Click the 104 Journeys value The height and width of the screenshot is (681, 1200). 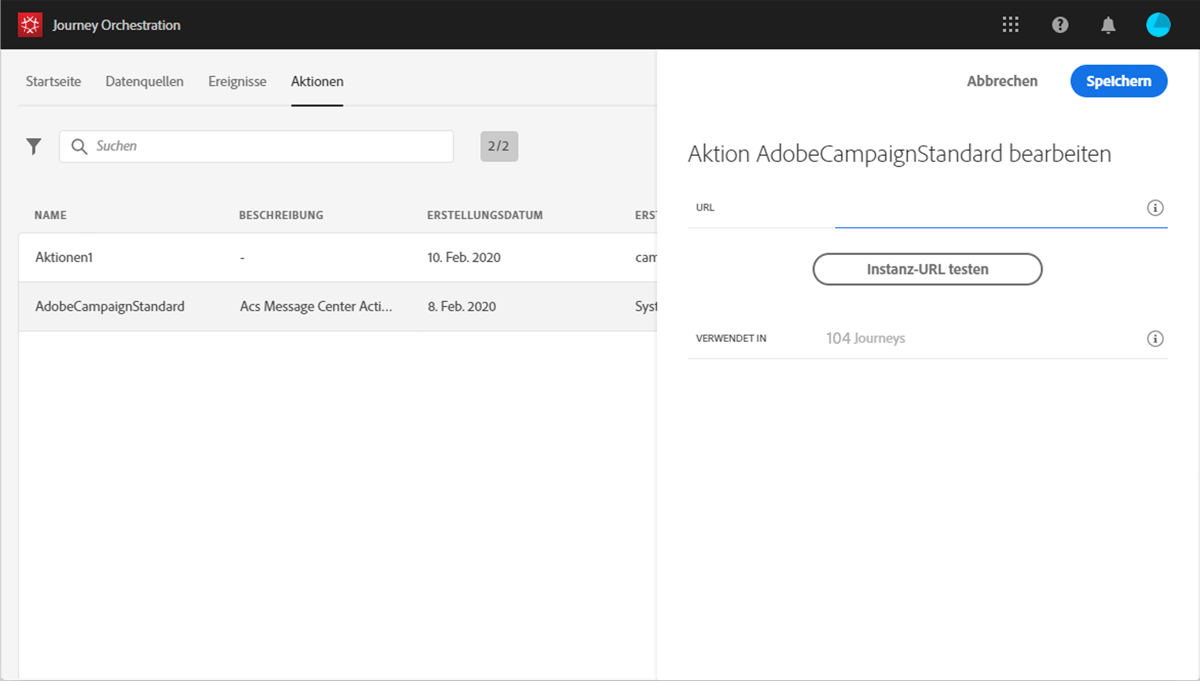click(x=865, y=339)
